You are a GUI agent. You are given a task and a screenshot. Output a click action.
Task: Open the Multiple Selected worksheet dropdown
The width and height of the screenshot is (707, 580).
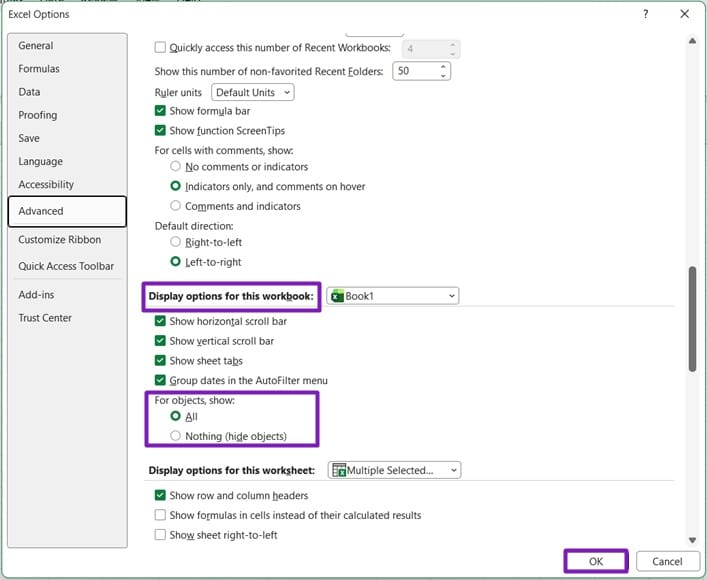tap(395, 470)
